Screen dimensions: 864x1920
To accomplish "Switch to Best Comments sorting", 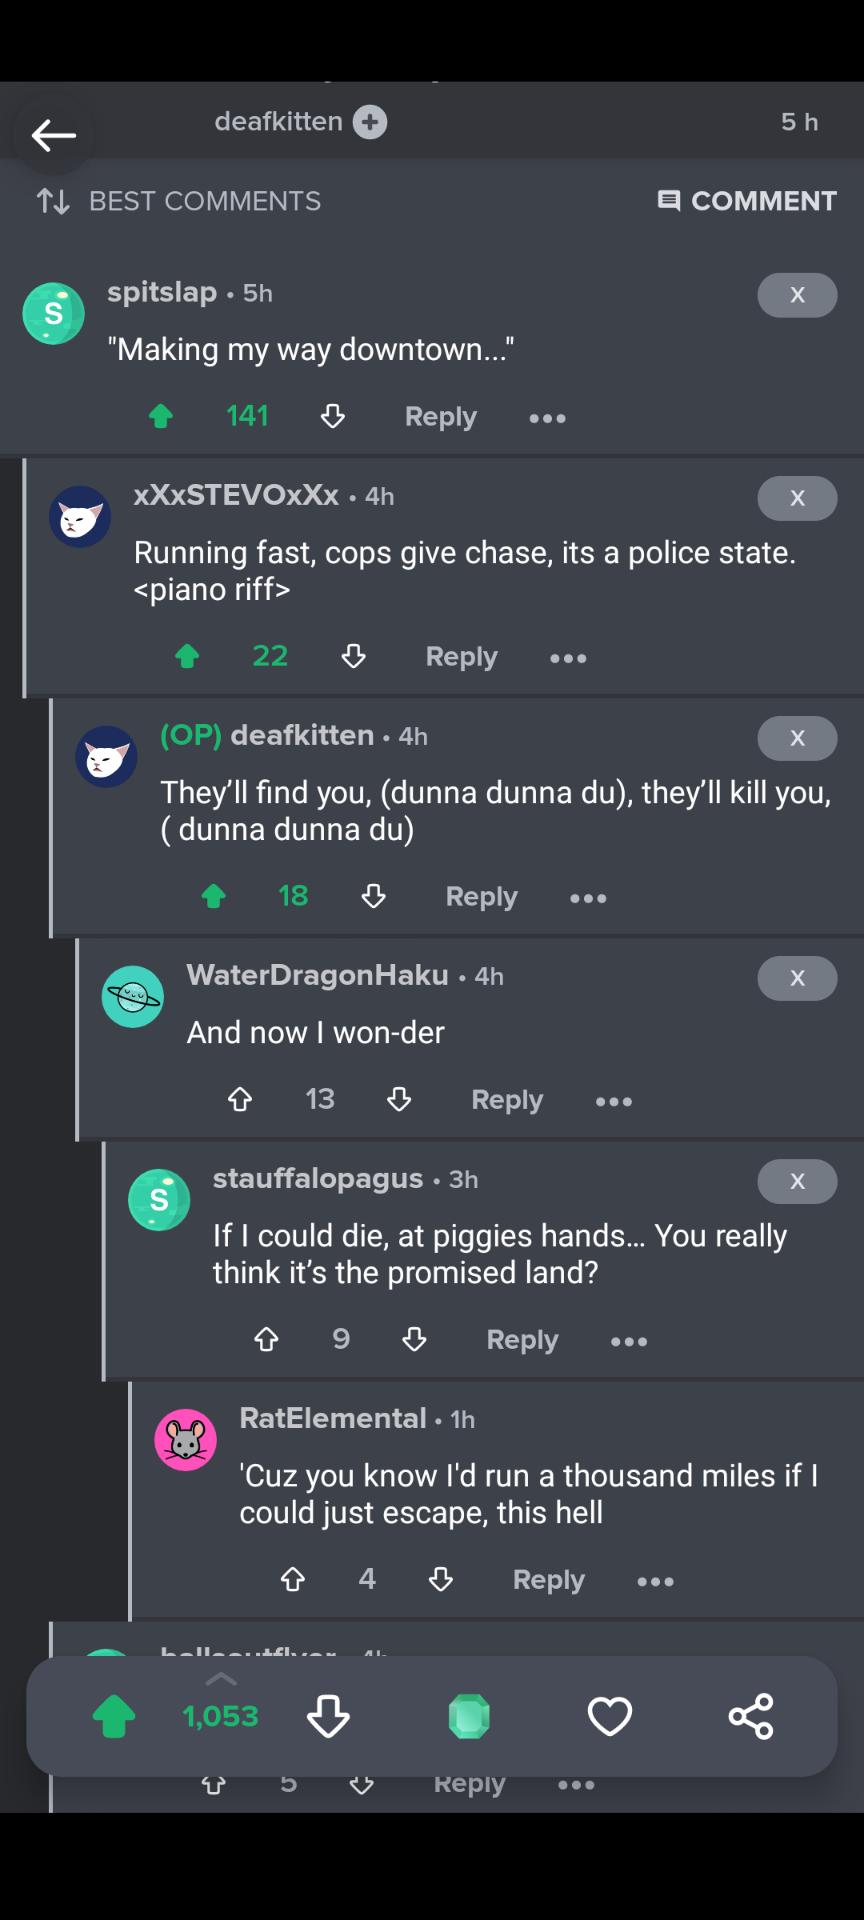I will click(x=204, y=201).
